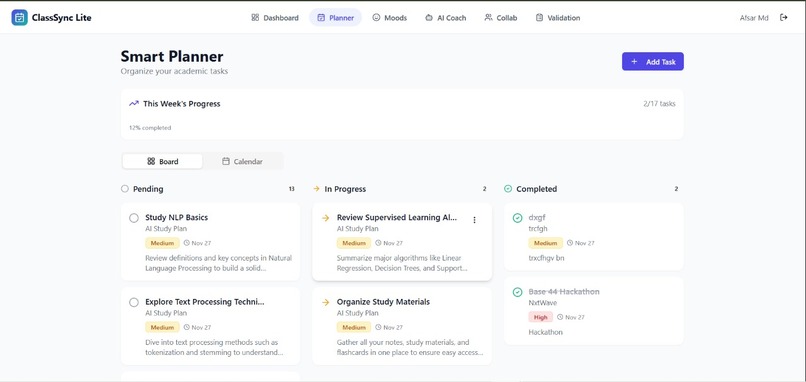The height and width of the screenshot is (382, 806).
Task: Click the Add Task button
Action: click(653, 62)
